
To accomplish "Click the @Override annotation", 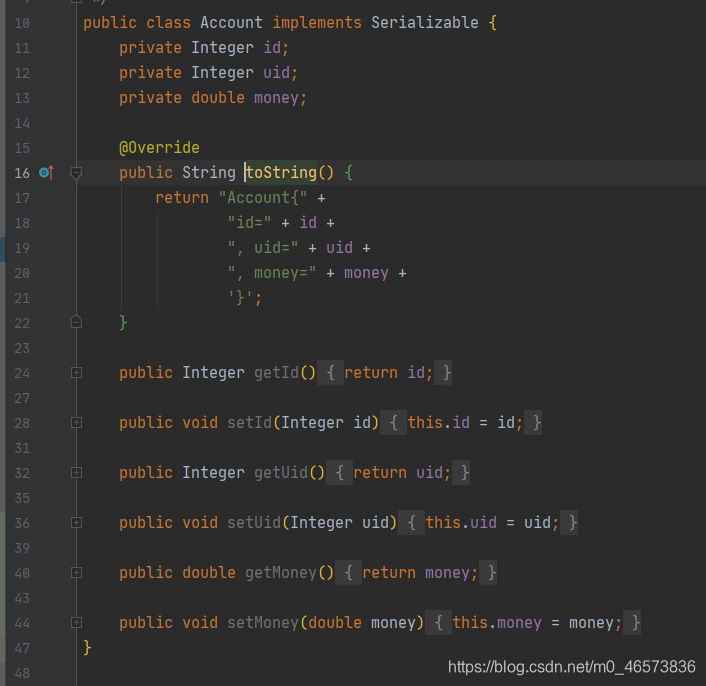I will point(159,148).
